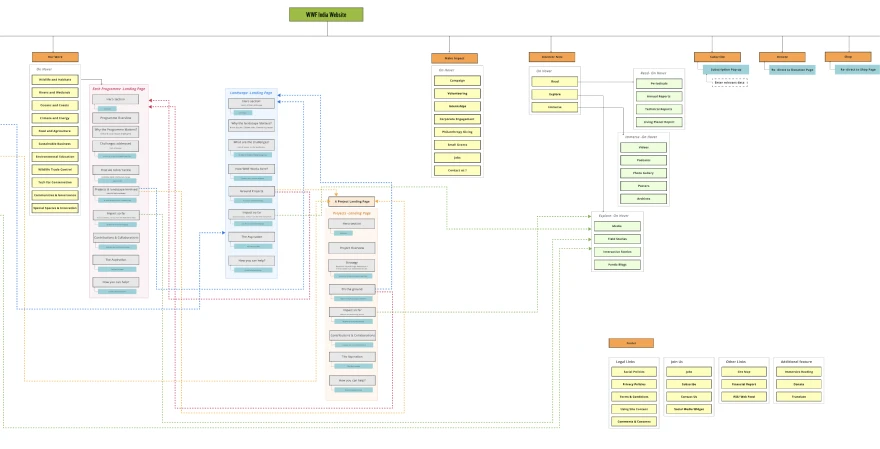Select the Field Stories box
The height and width of the screenshot is (449, 880).
tap(617, 239)
